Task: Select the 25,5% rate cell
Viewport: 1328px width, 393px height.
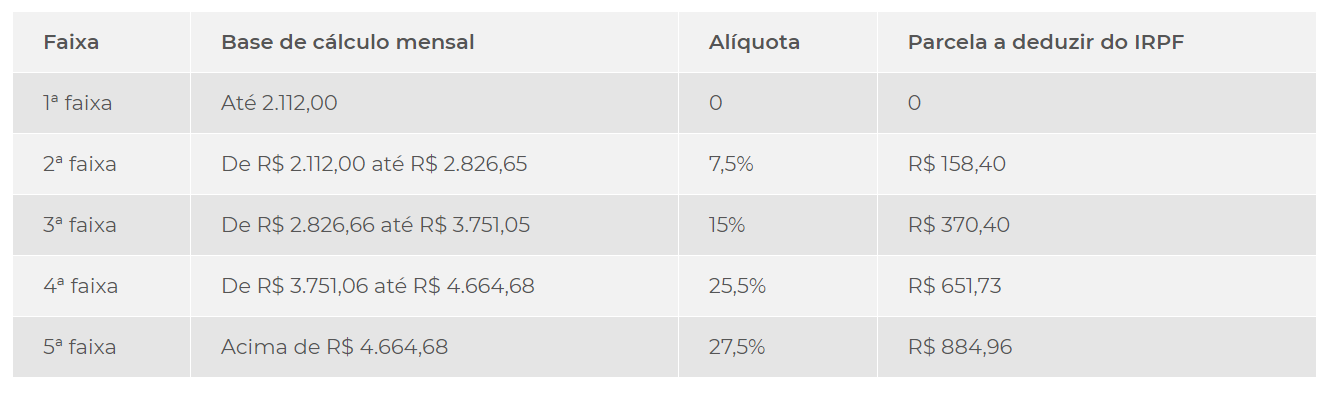Action: (x=737, y=286)
